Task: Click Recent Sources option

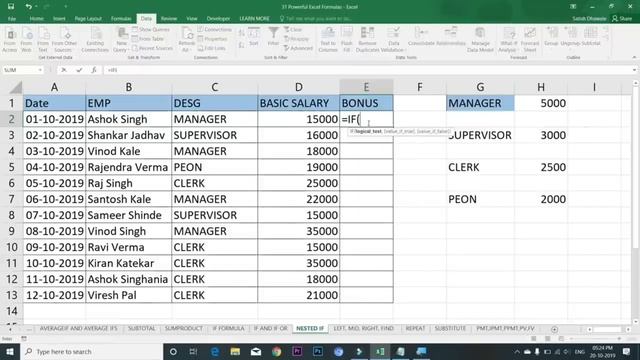Action: (x=152, y=48)
